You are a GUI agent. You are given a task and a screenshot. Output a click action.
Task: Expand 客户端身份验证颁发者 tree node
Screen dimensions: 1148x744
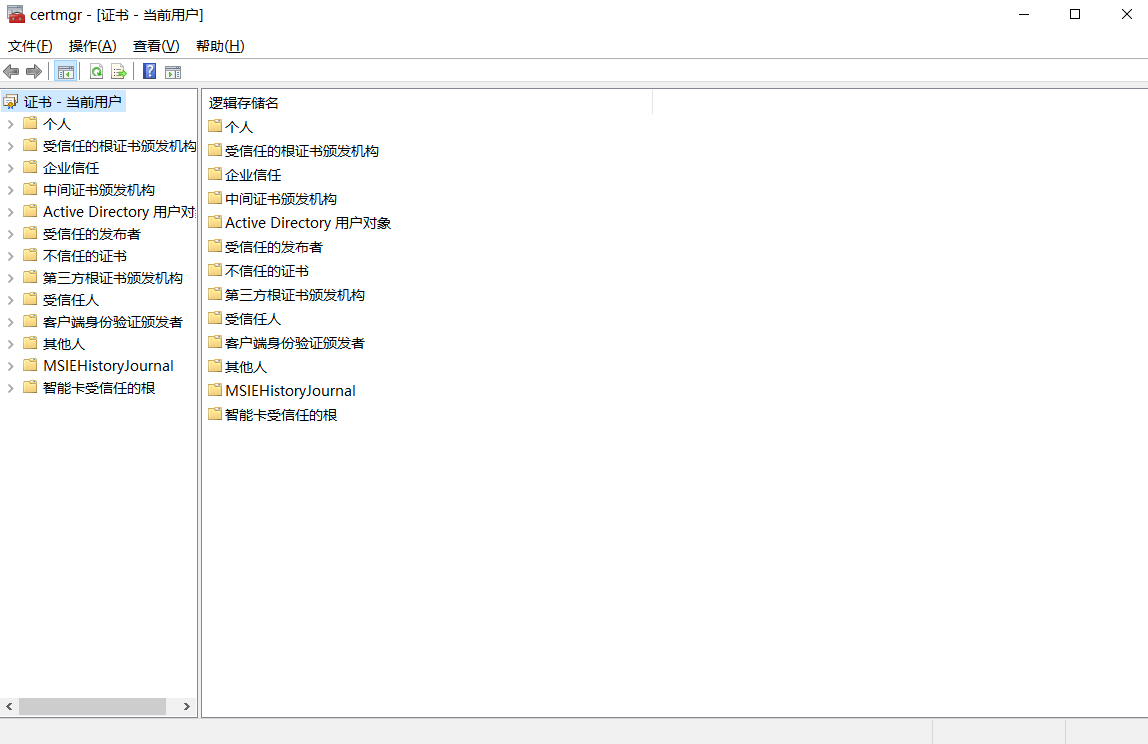coord(10,322)
